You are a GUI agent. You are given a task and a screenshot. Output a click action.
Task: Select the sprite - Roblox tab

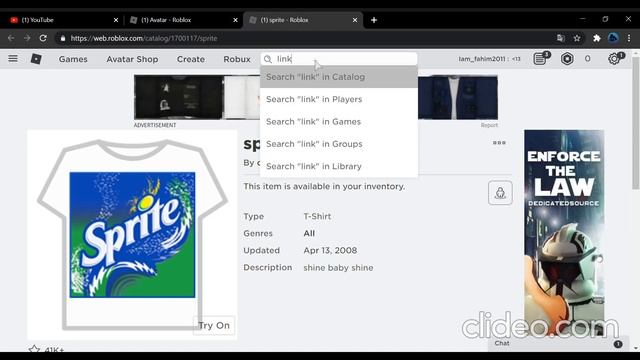click(x=303, y=20)
